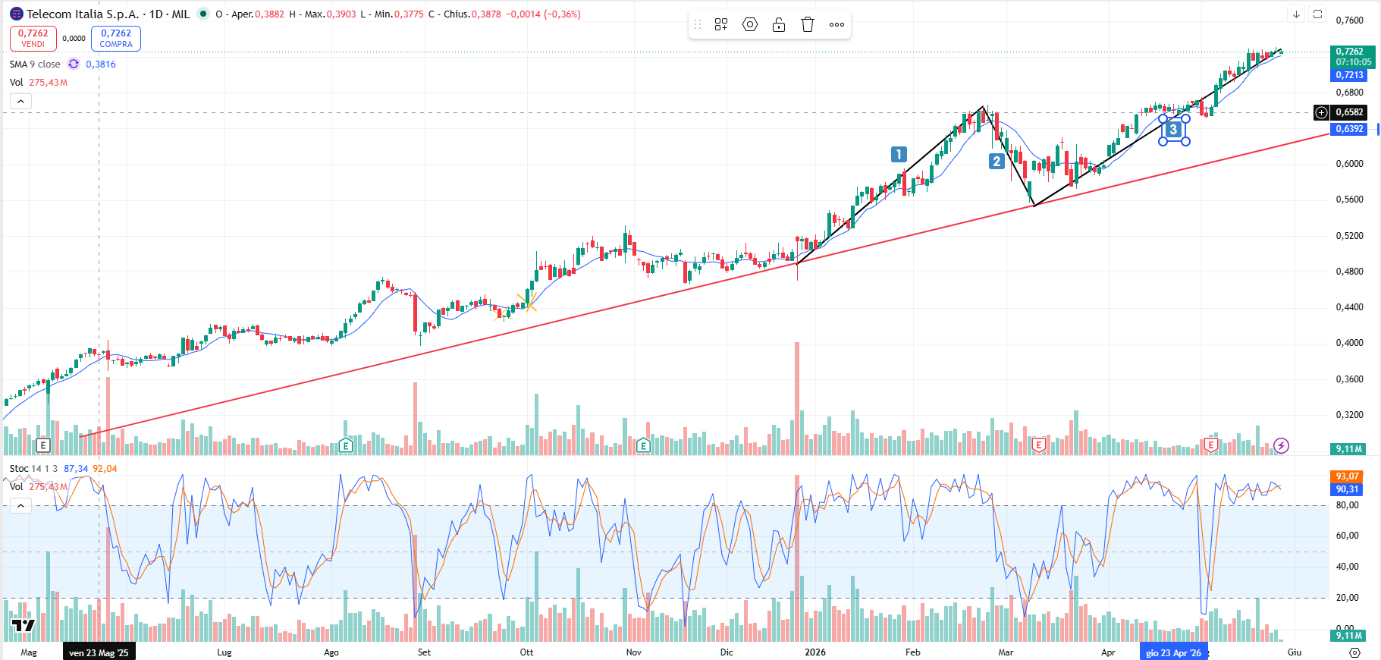
Task: Click the green E earnings marker in August
Action: click(x=346, y=444)
